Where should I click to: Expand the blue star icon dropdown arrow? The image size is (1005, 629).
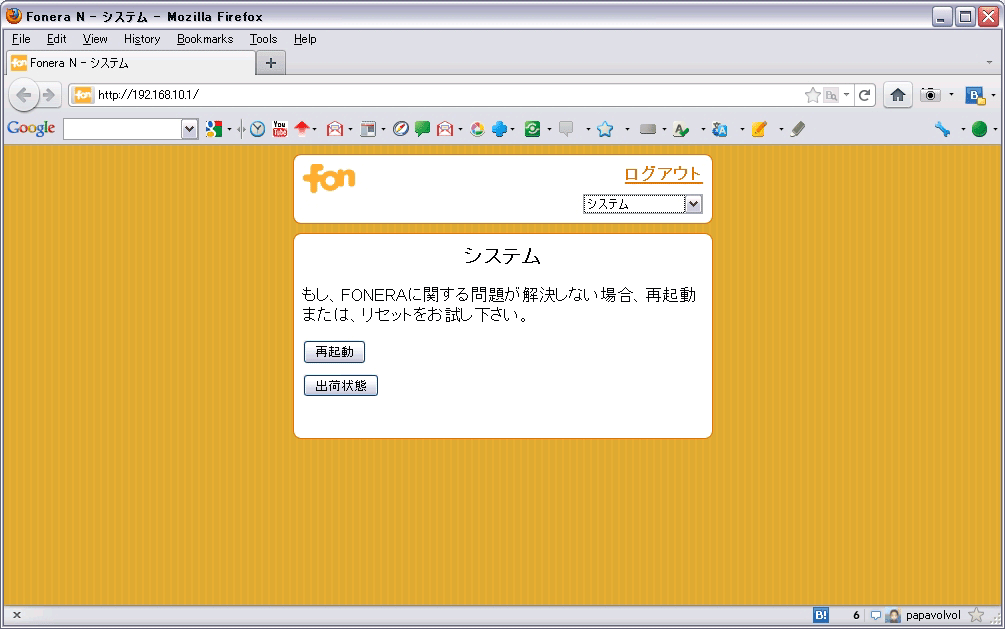click(627, 129)
